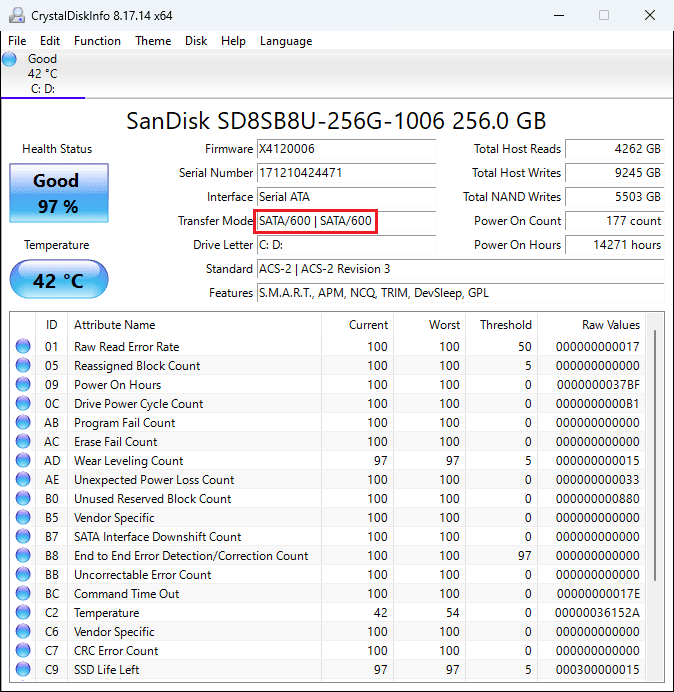
Task: Click status orb for Unexpected Power Loss Count
Action: coord(23,479)
